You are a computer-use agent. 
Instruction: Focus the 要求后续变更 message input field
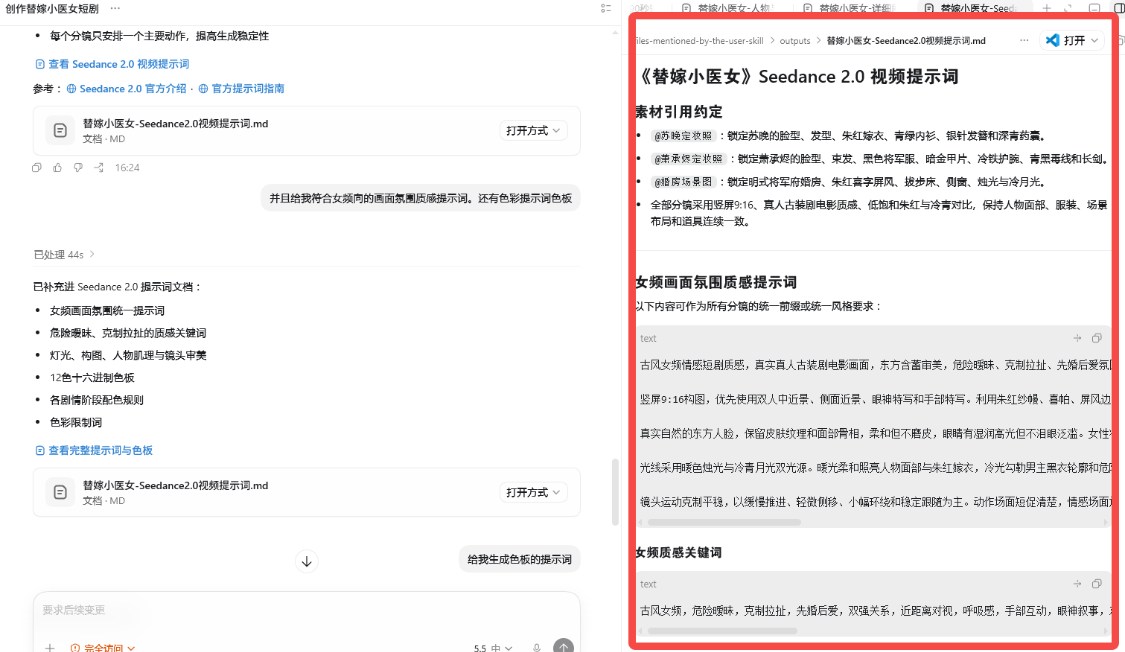(306, 610)
